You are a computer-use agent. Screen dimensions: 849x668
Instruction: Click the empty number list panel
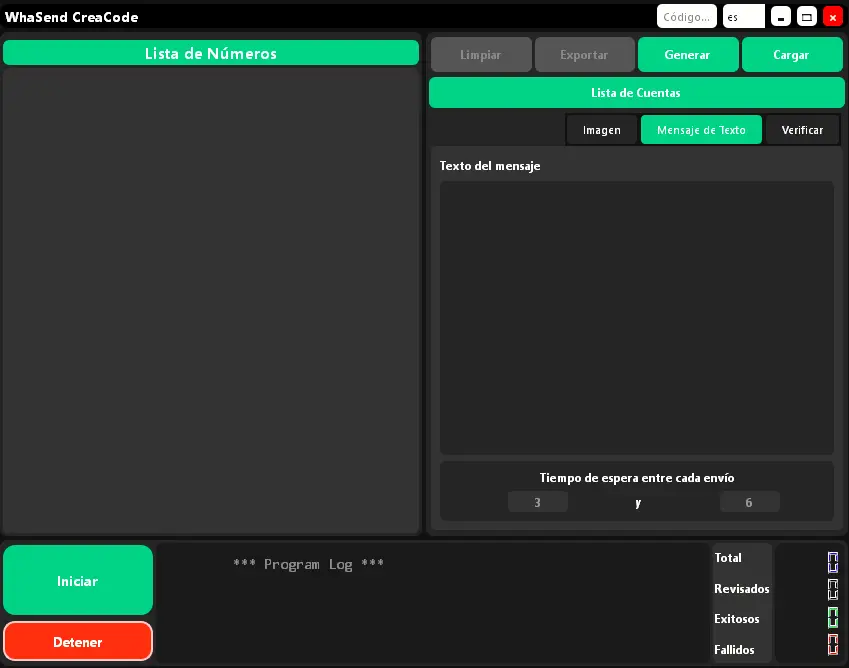tap(211, 300)
